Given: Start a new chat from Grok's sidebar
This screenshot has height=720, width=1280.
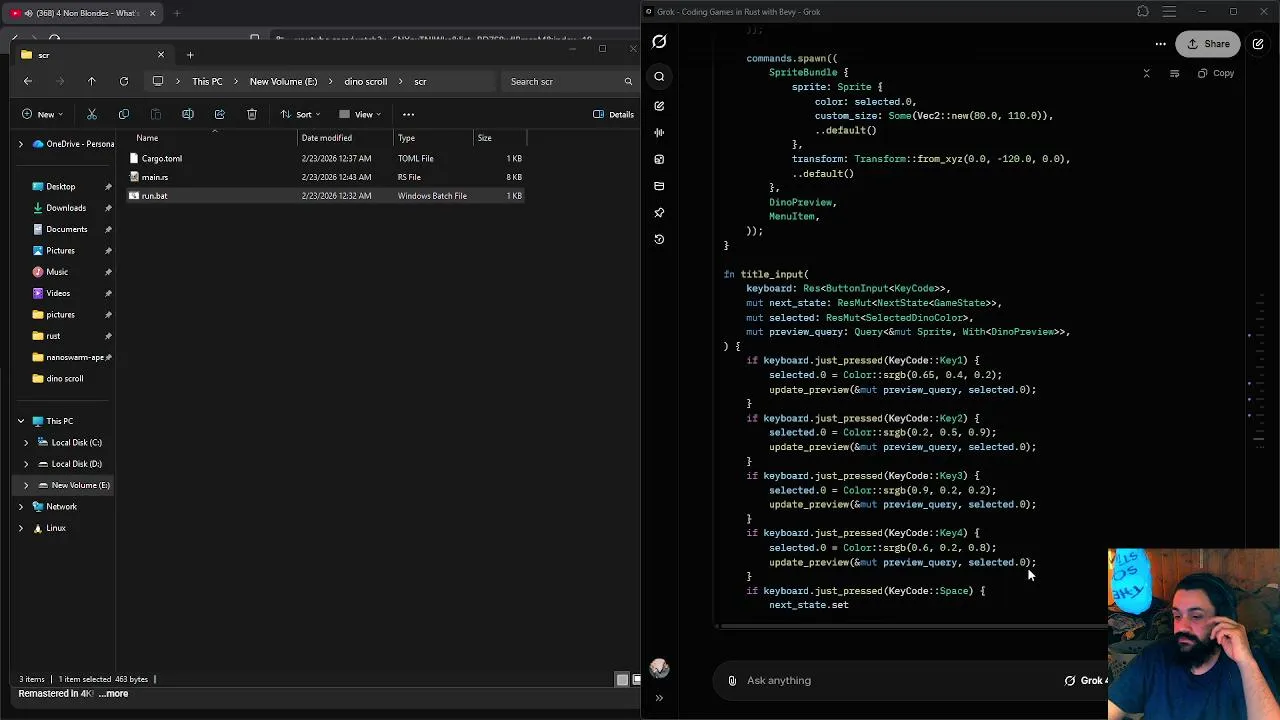Looking at the screenshot, I should (x=659, y=105).
